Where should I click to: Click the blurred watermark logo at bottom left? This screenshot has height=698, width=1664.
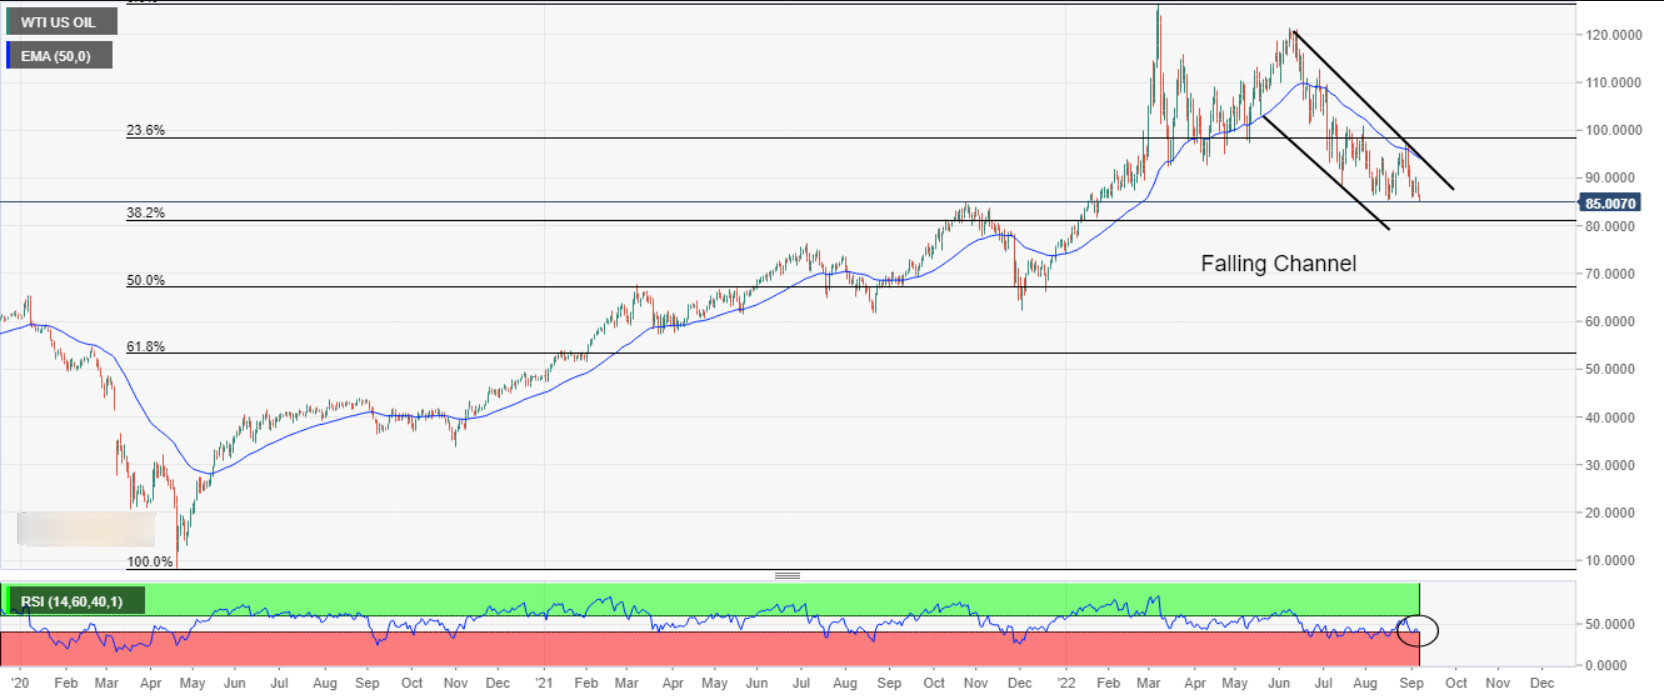(x=86, y=529)
